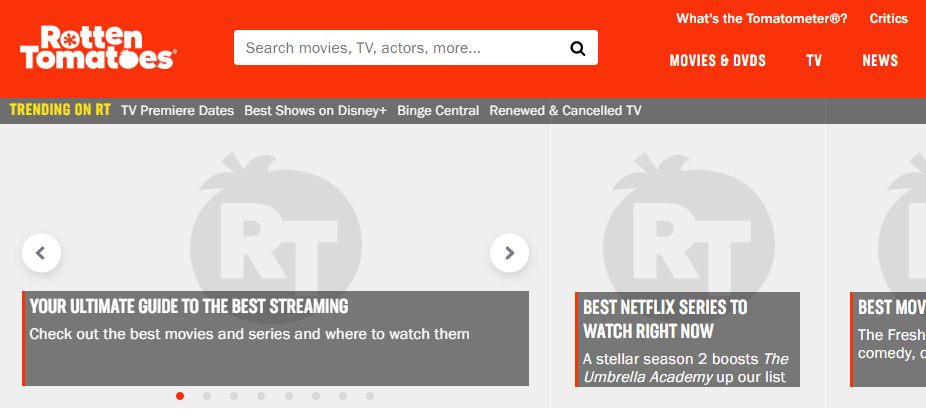Jump to the last carousel dot
This screenshot has width=926, height=415.
click(369, 396)
